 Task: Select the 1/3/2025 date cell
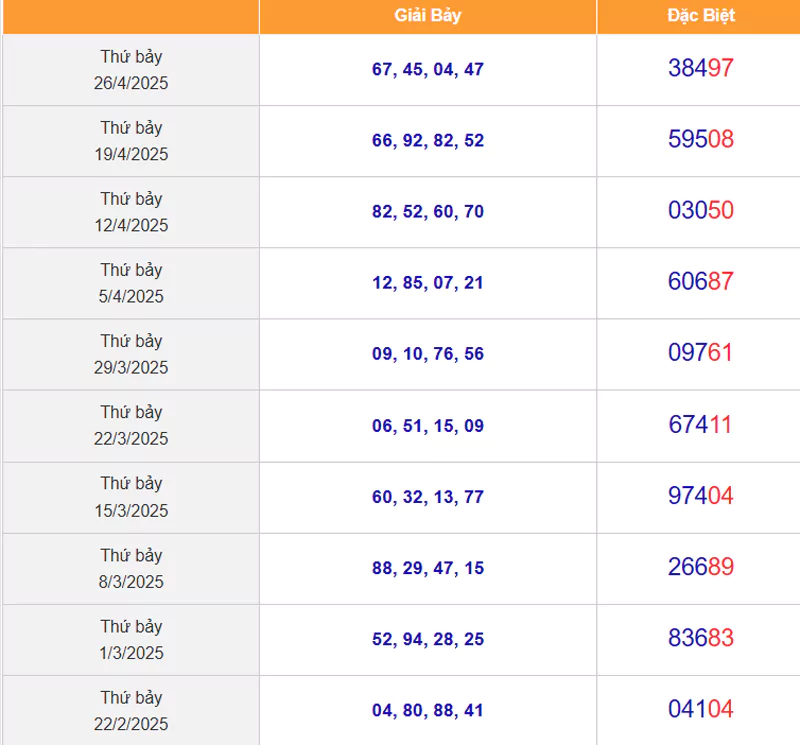coord(131,640)
